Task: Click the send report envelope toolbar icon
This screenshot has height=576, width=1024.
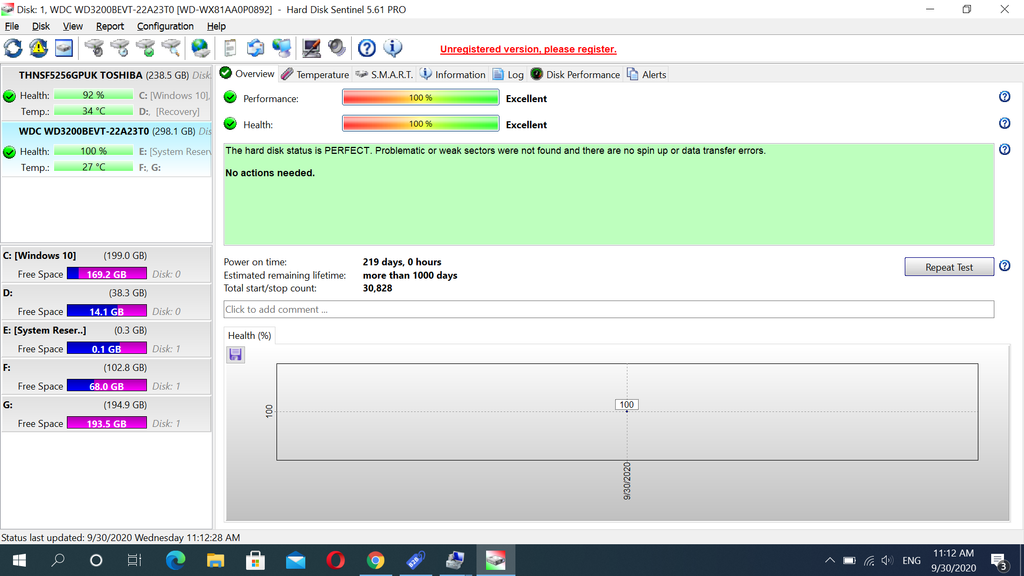Action: [255, 48]
